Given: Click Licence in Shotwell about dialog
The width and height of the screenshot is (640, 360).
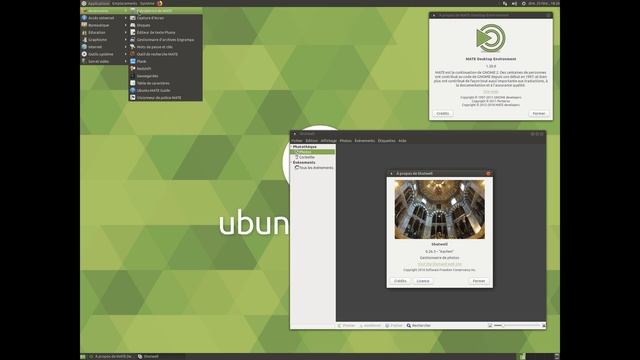Looking at the screenshot, I should 423,281.
